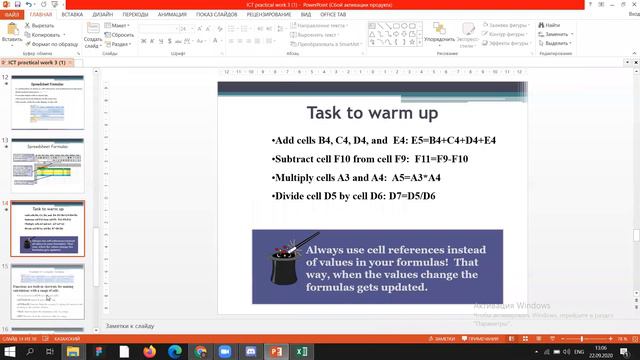The height and width of the screenshot is (360, 640).
Task: Open the OFFICE TAB ribbon tab
Action: coord(333,14)
